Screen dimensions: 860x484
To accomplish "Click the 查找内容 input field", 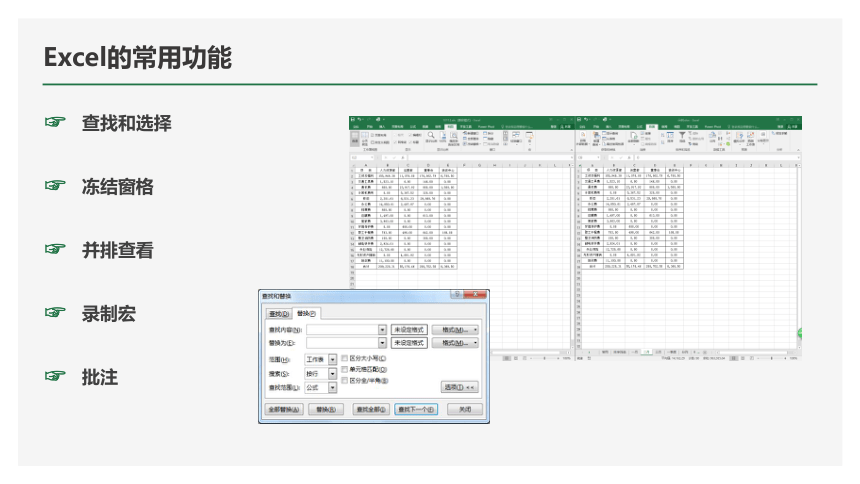I will pos(343,330).
